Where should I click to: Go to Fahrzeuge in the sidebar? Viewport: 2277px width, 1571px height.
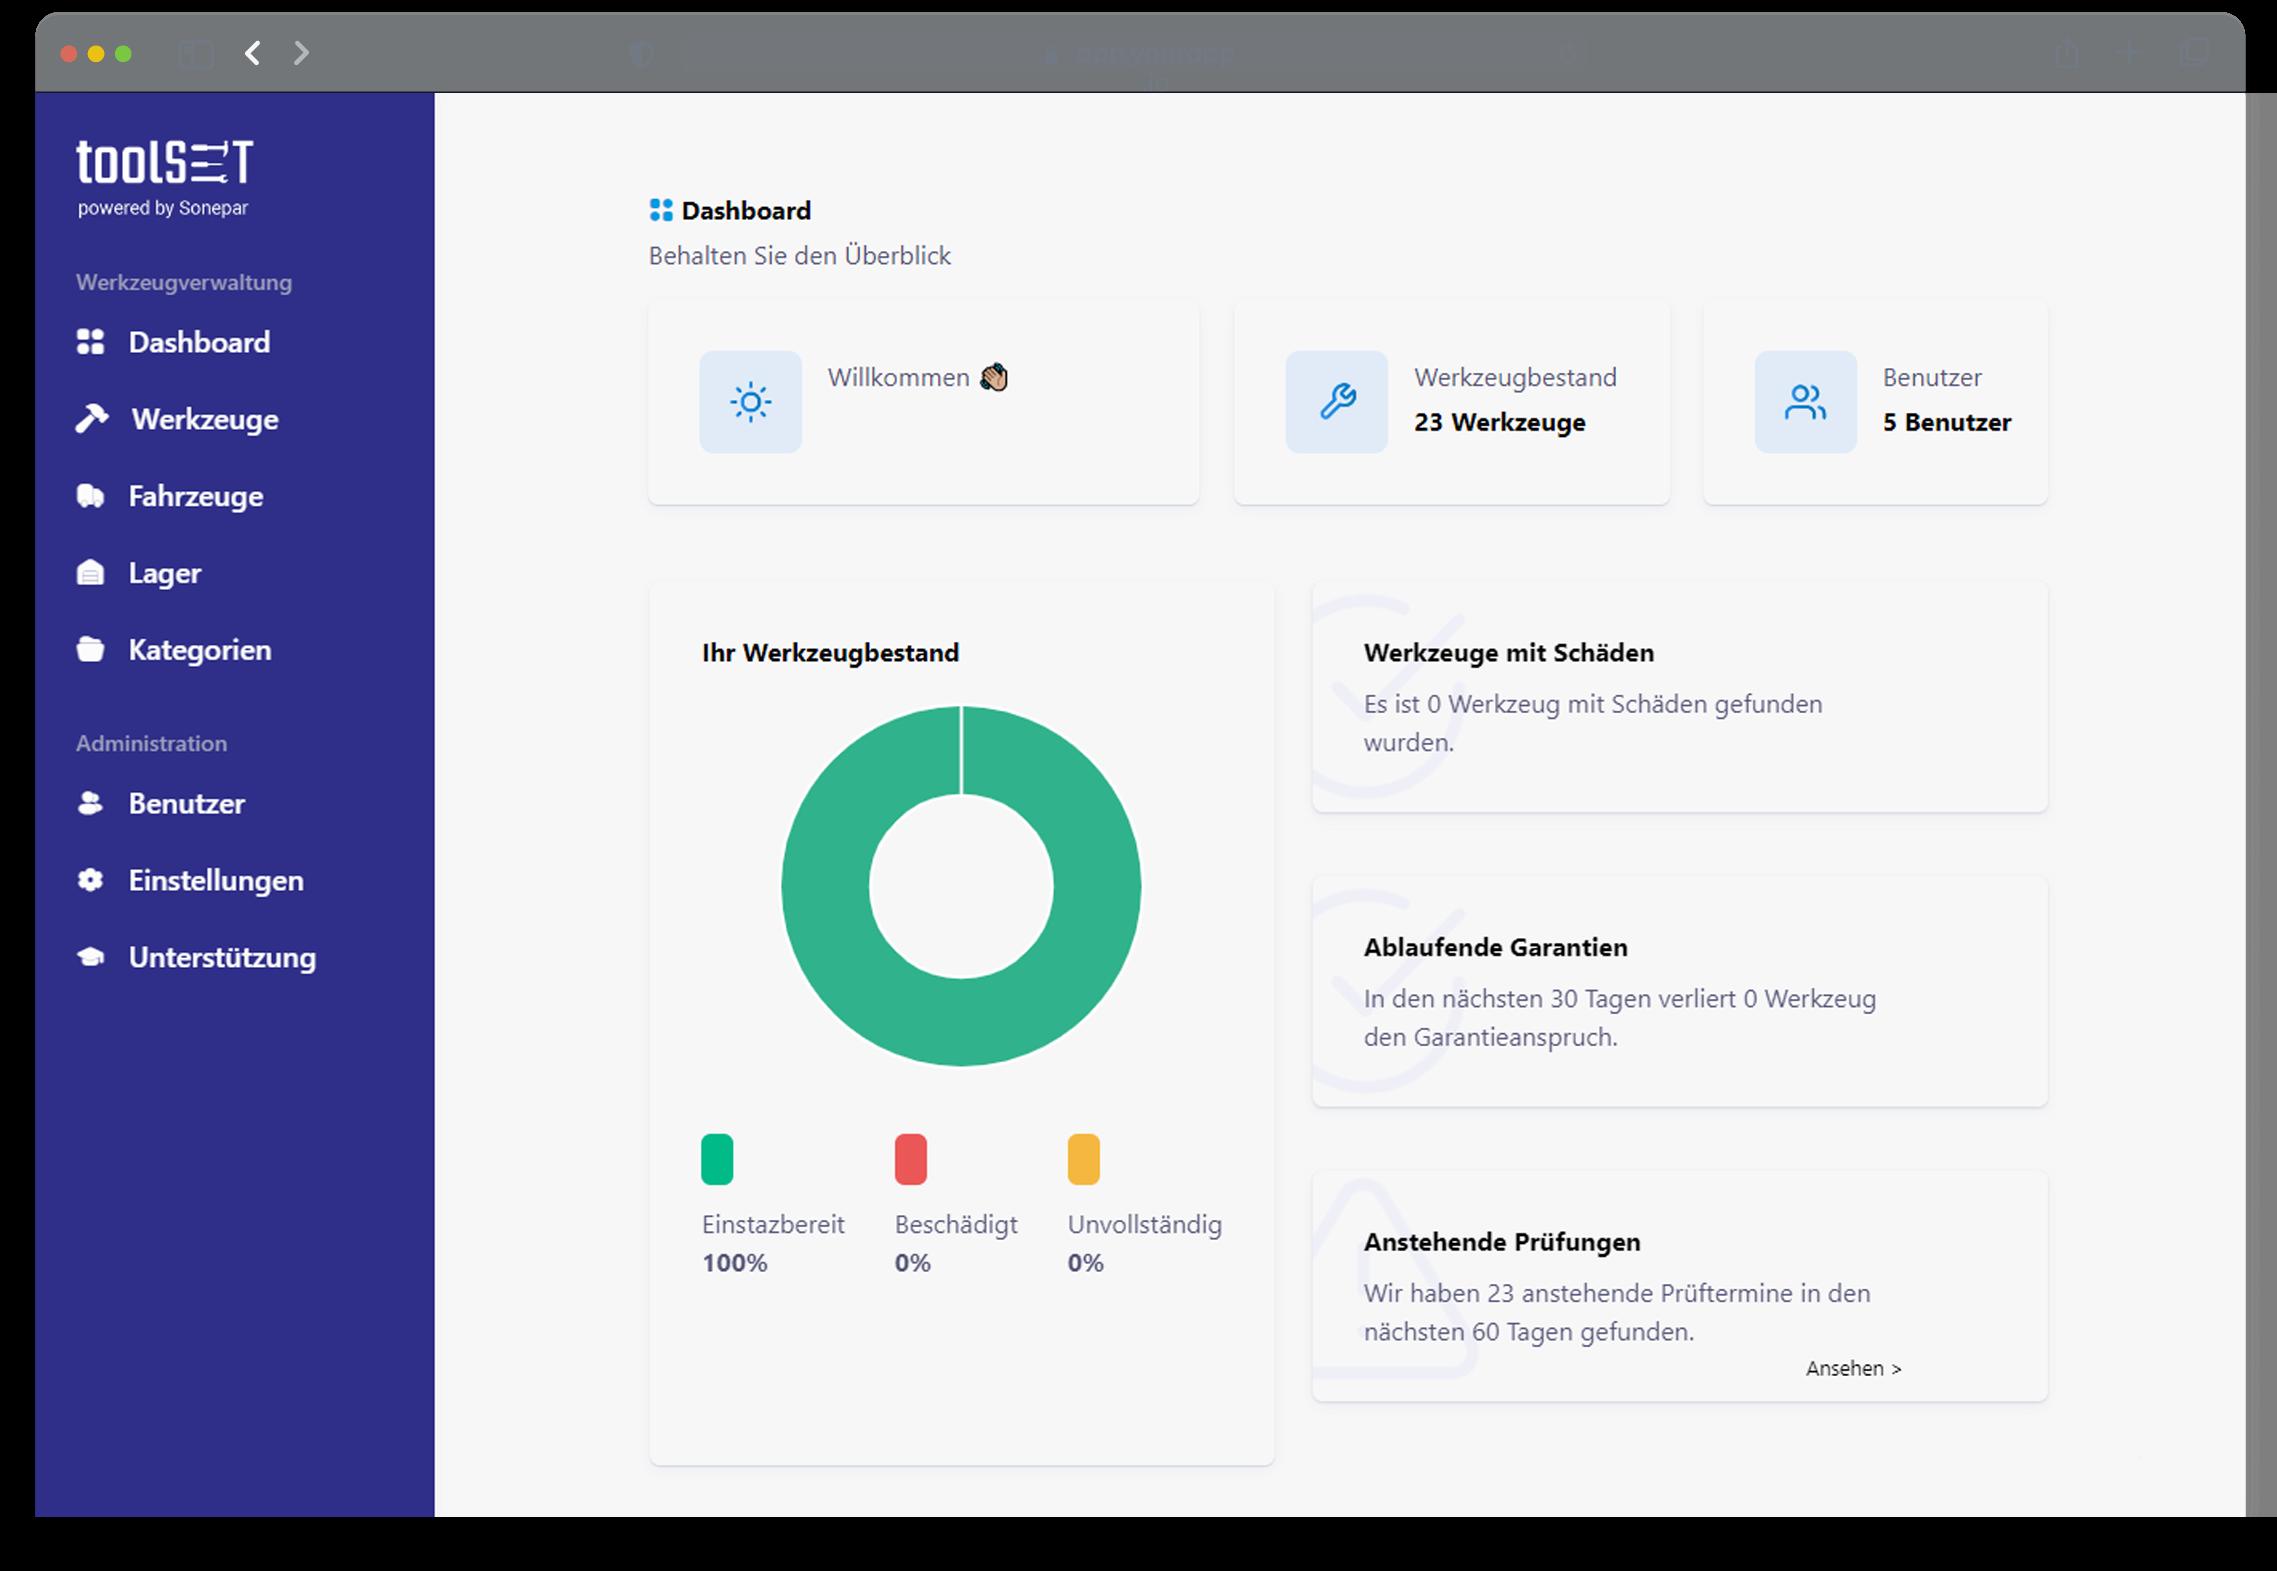[195, 496]
